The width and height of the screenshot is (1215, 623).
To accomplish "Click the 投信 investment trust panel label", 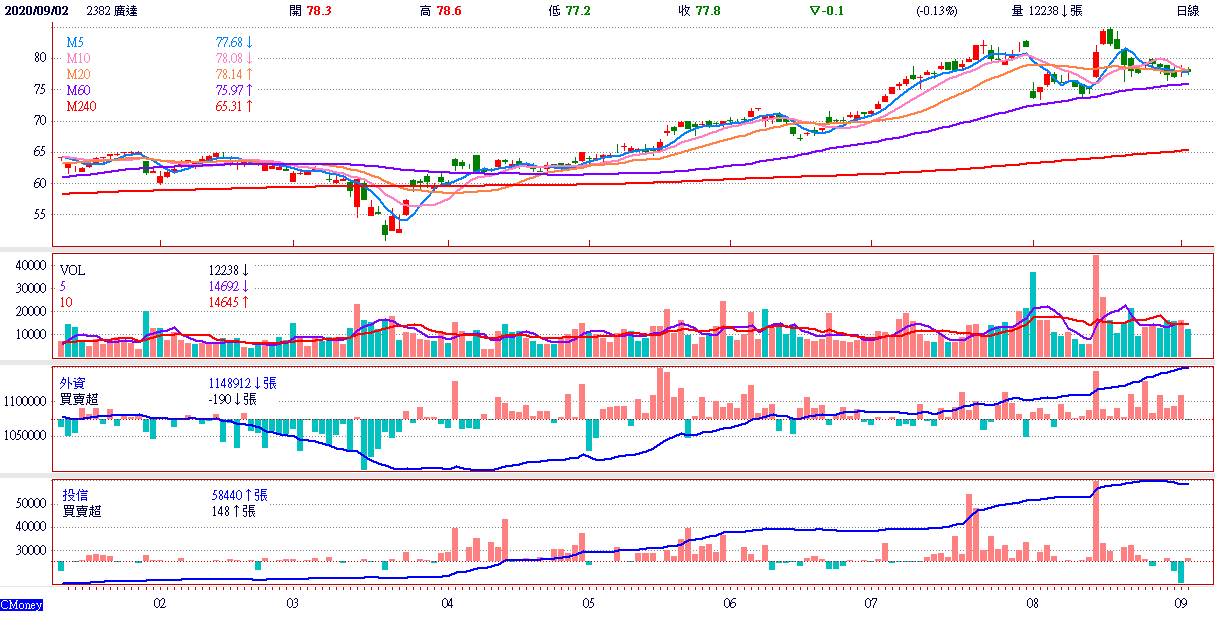I will (76, 495).
